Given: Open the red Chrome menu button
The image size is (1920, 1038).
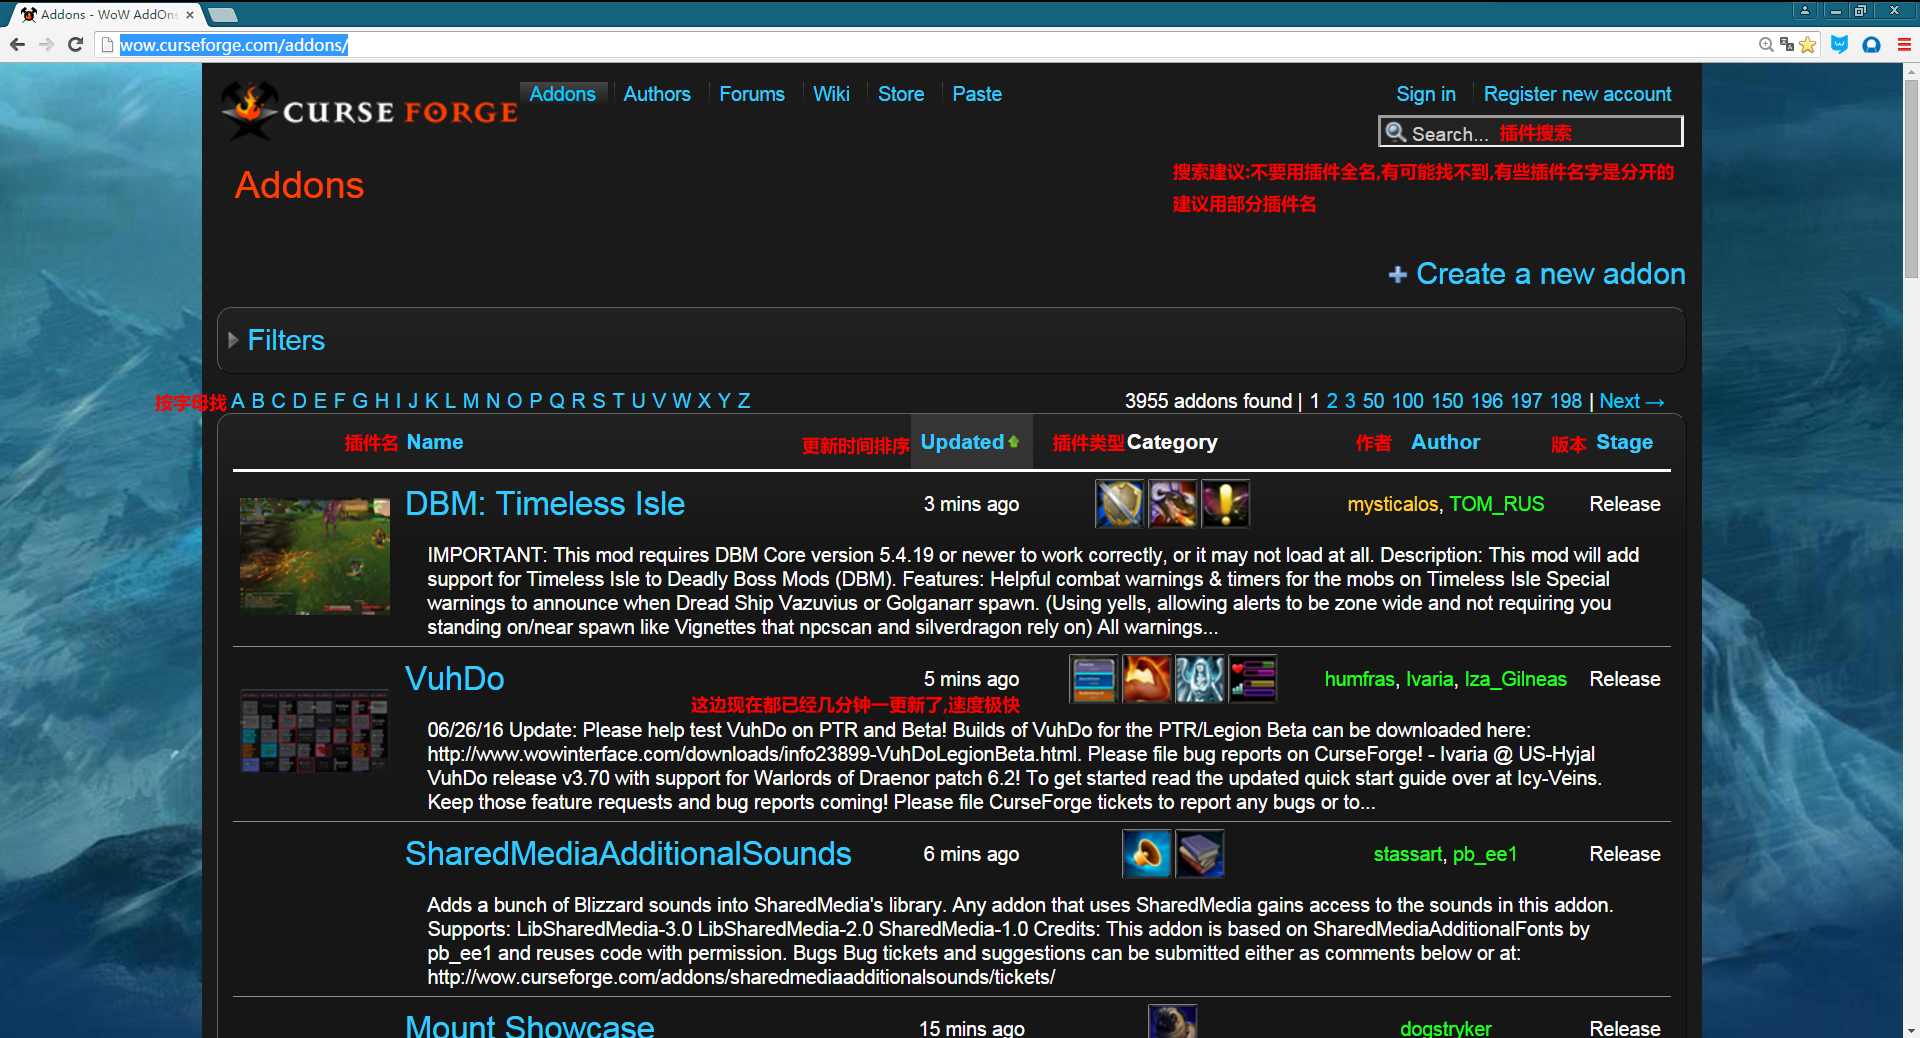Looking at the screenshot, I should pos(1904,44).
